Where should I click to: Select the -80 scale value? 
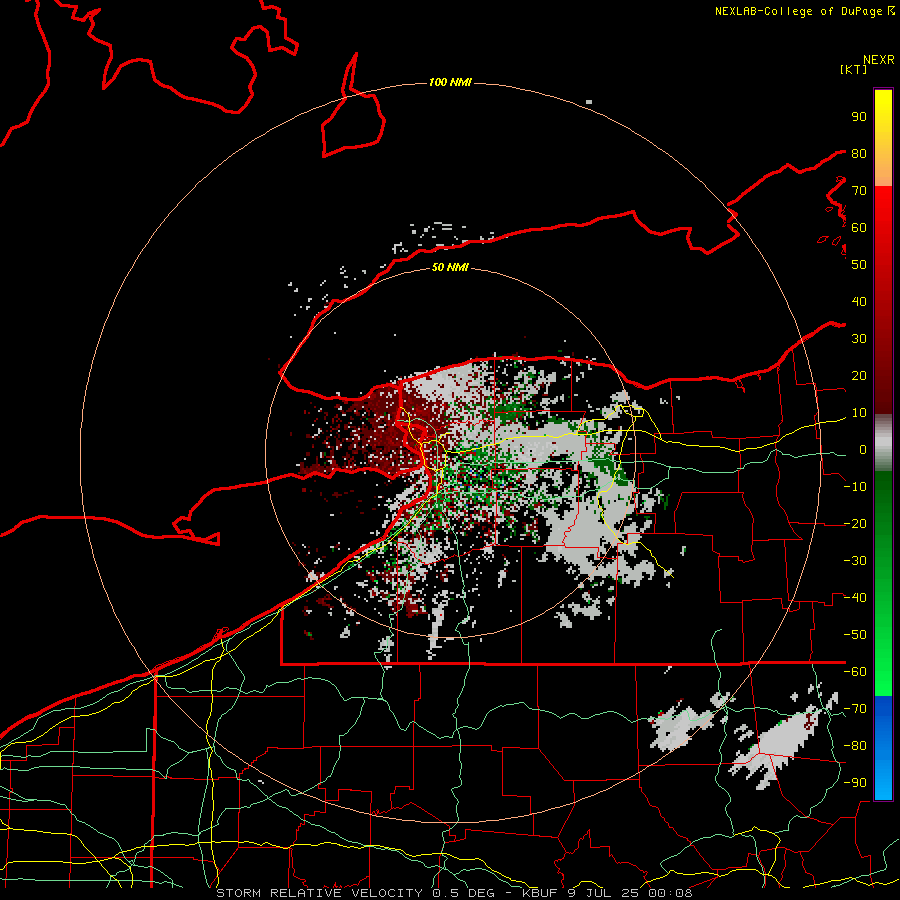(856, 746)
